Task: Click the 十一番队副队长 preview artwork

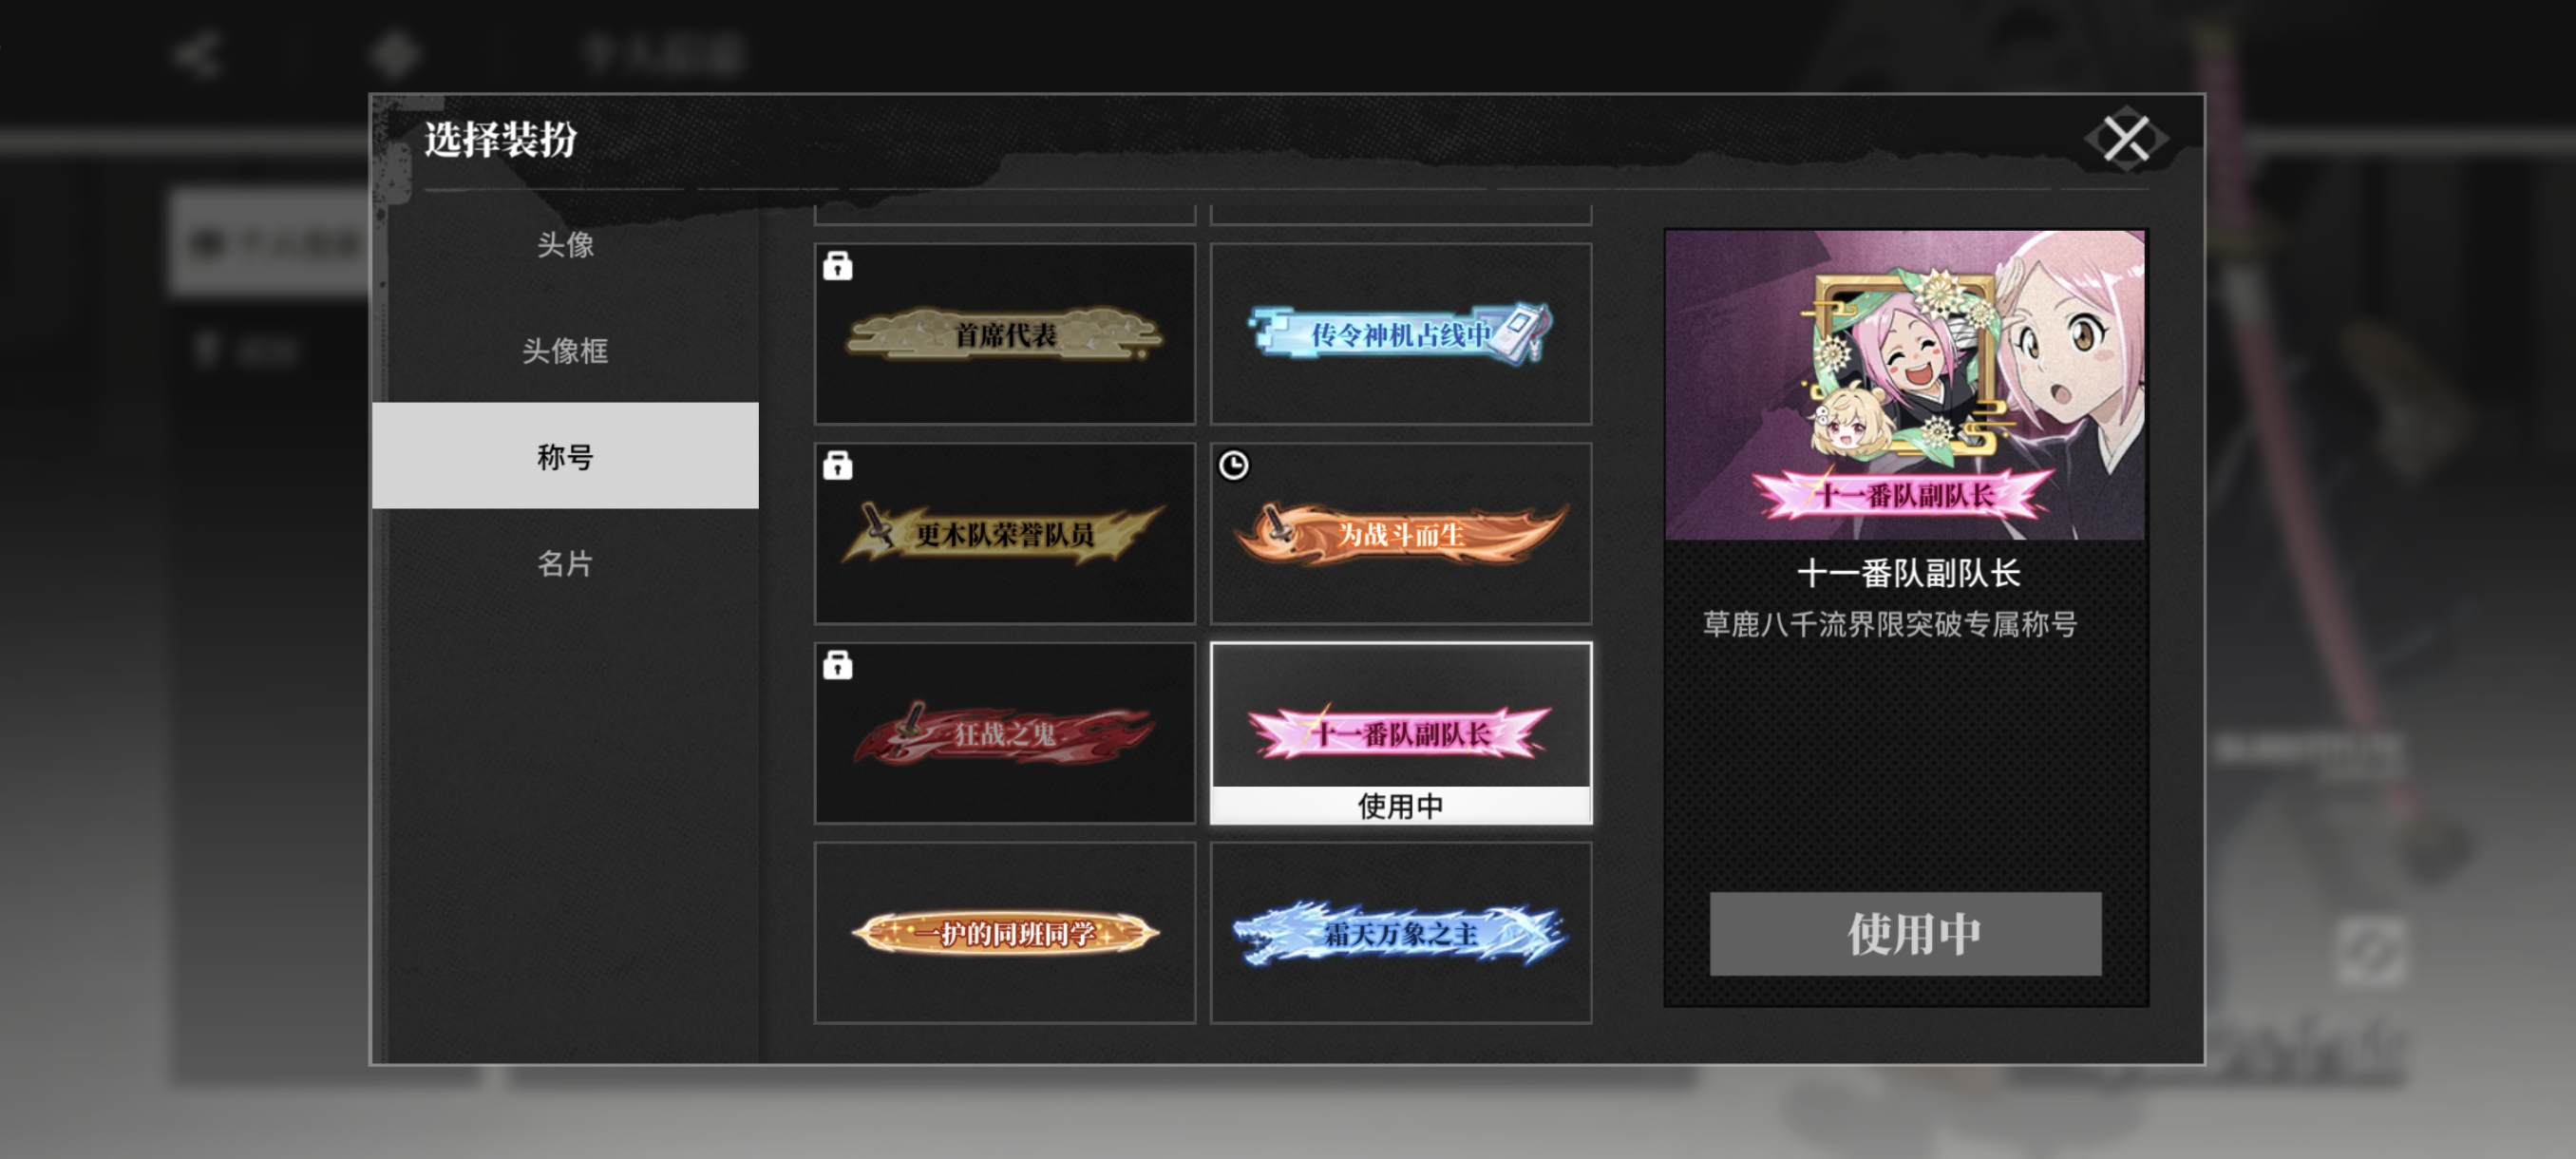Action: [1905, 385]
